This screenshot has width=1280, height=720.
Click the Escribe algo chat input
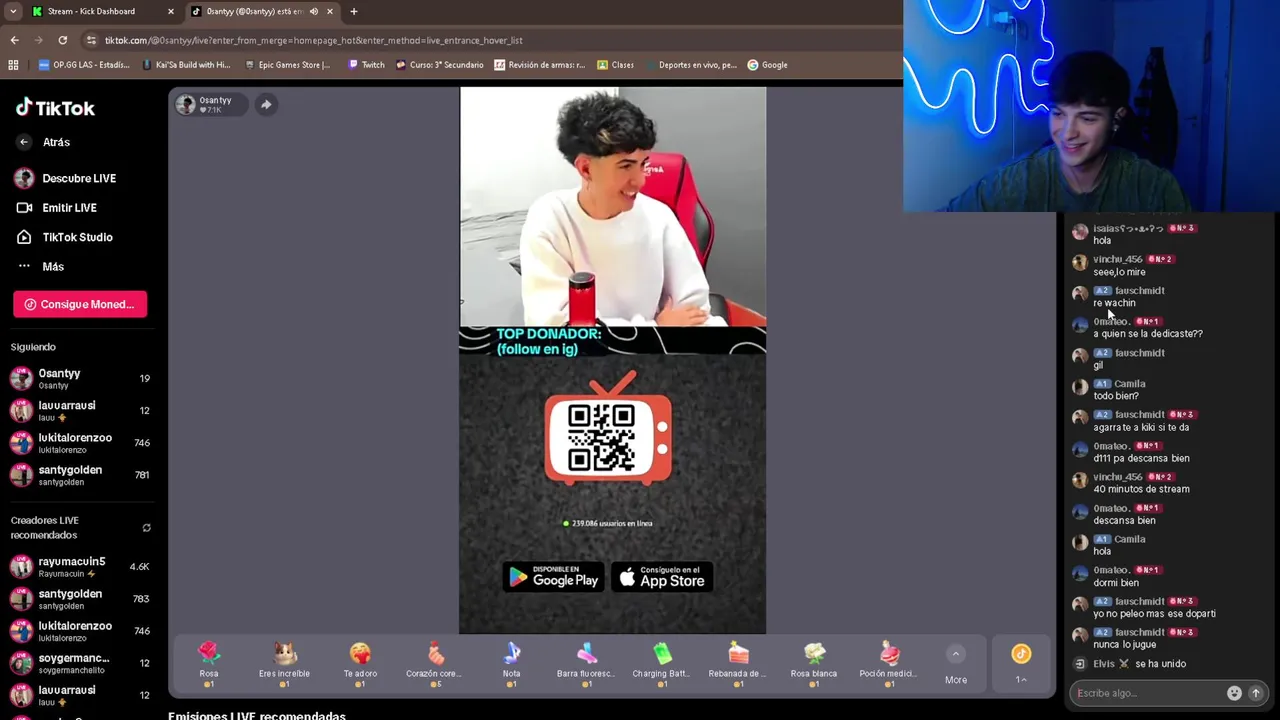click(1148, 693)
